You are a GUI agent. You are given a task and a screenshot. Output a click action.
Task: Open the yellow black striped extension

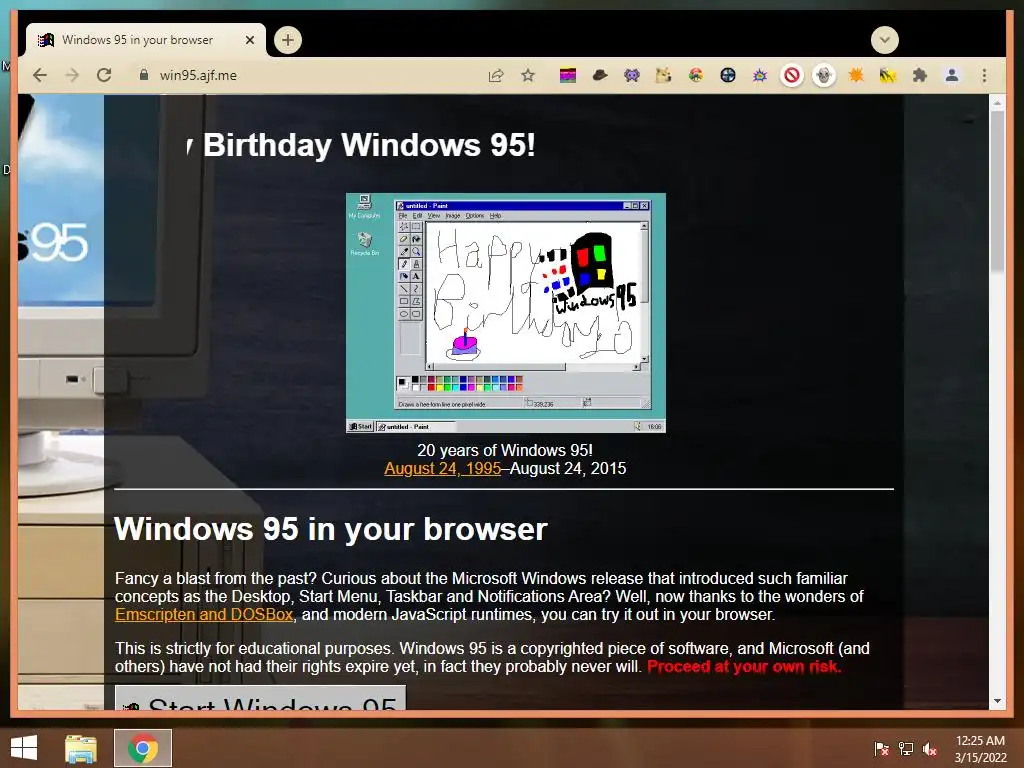[888, 76]
